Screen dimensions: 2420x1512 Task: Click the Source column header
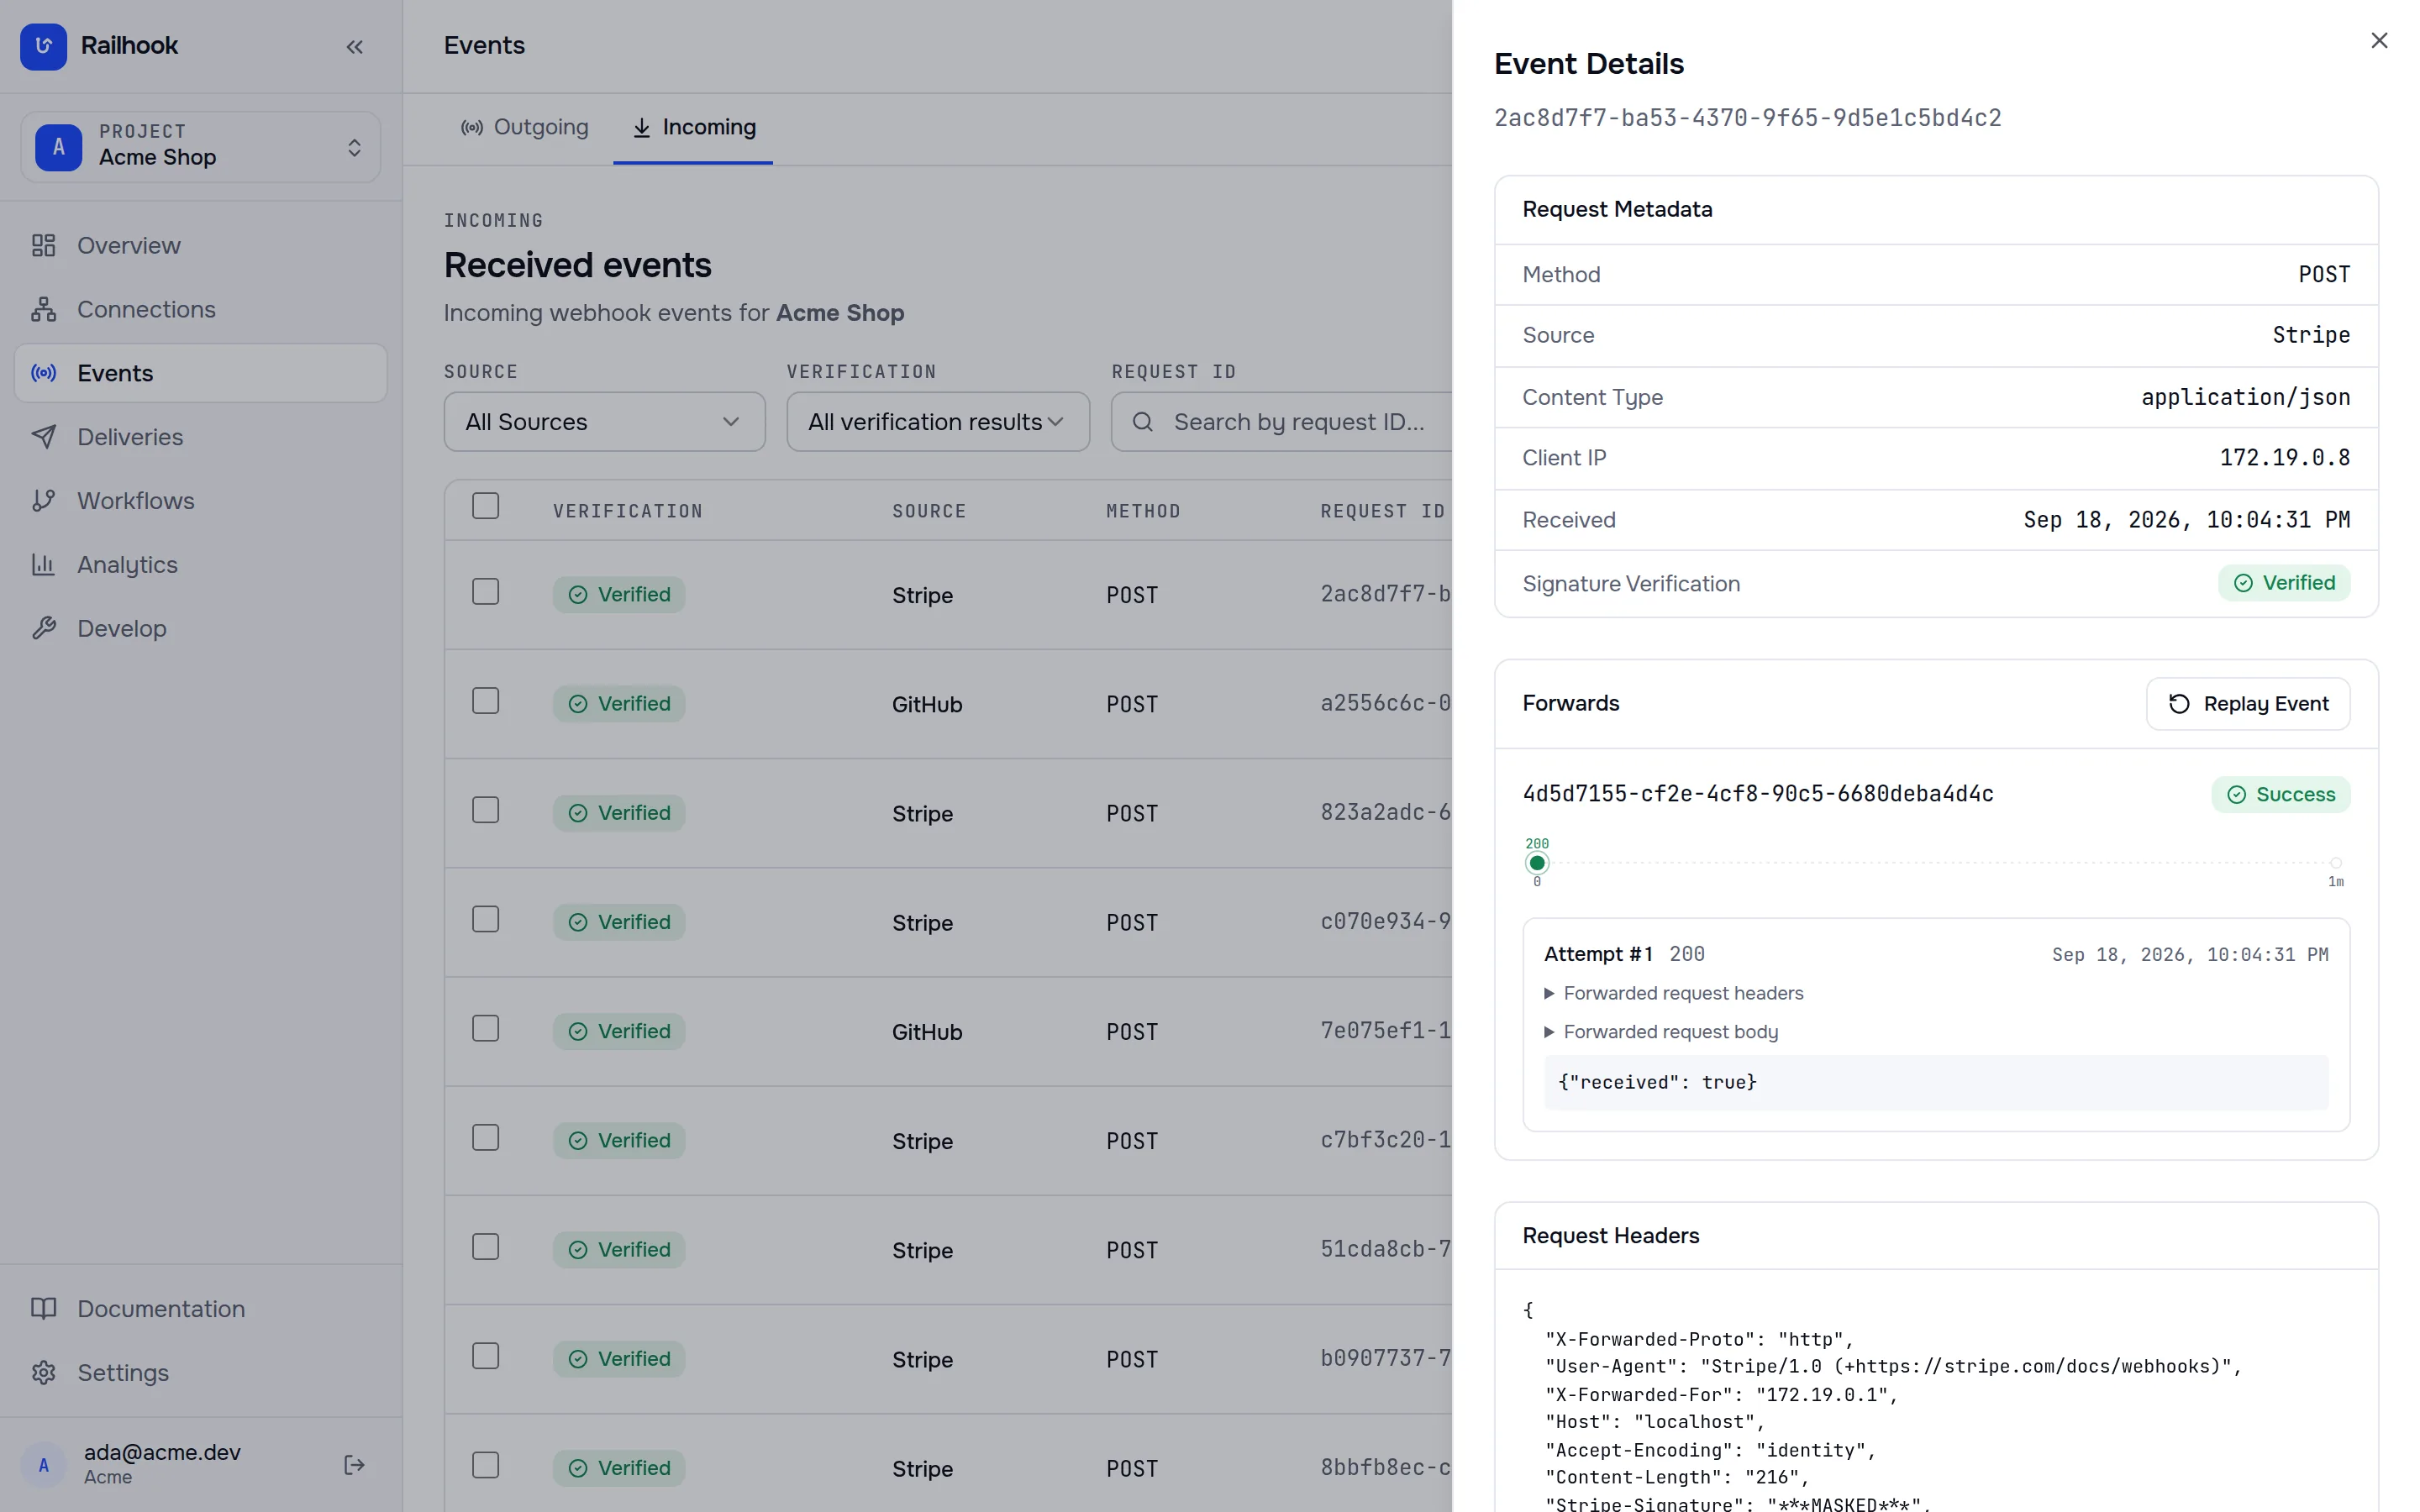pos(928,511)
